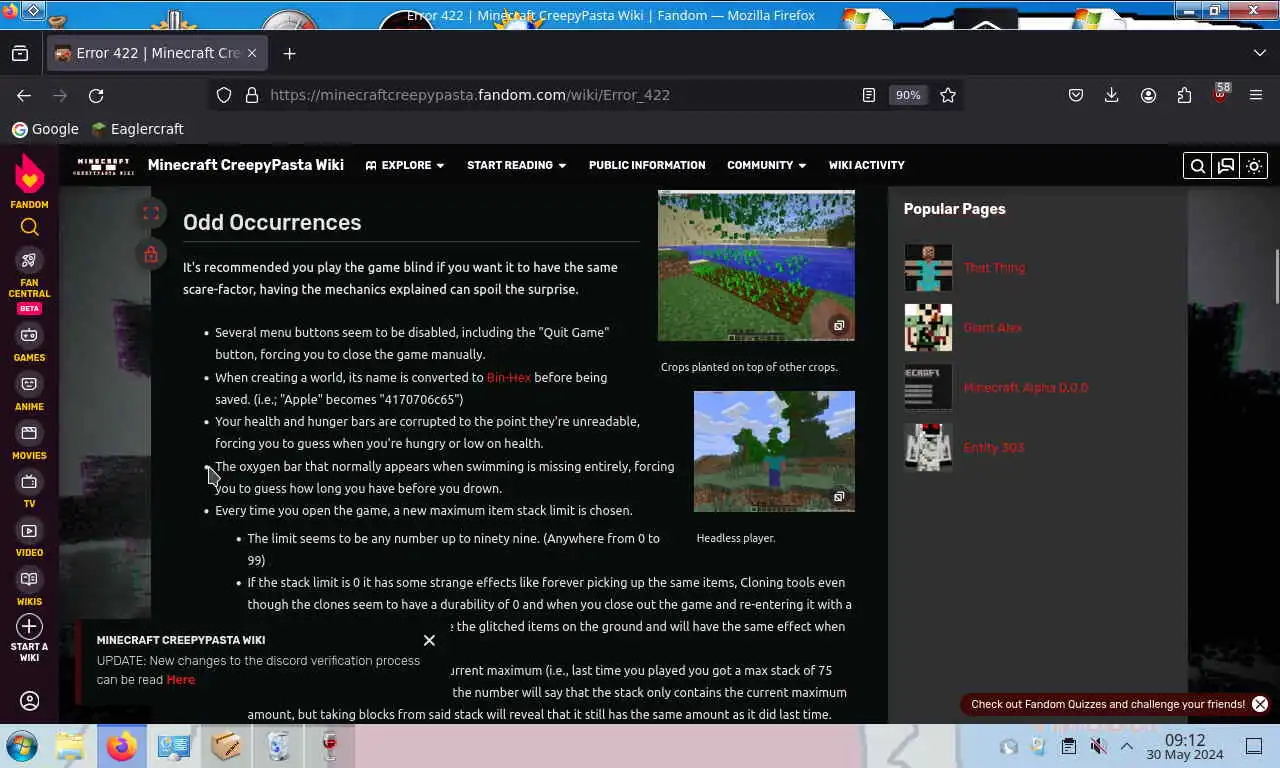1280x768 pixels.
Task: Enlarge the crops planted image
Action: pyautogui.click(x=839, y=325)
